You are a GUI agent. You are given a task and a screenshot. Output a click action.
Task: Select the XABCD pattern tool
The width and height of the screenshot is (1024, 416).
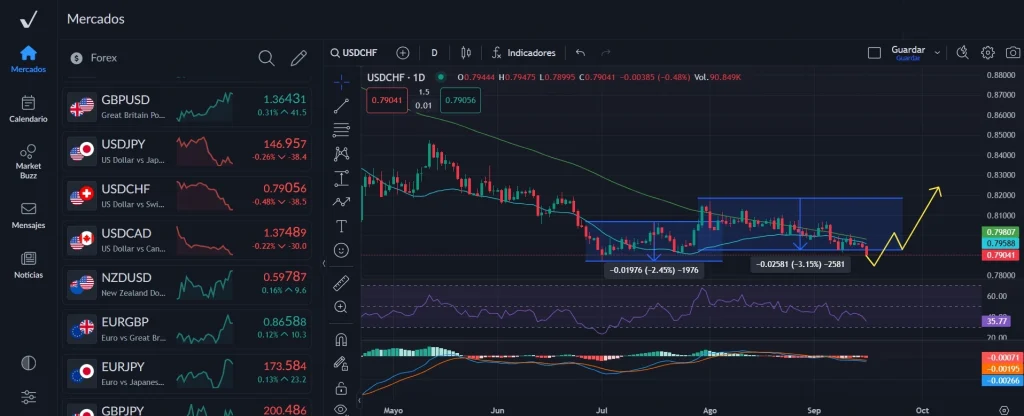pos(341,154)
